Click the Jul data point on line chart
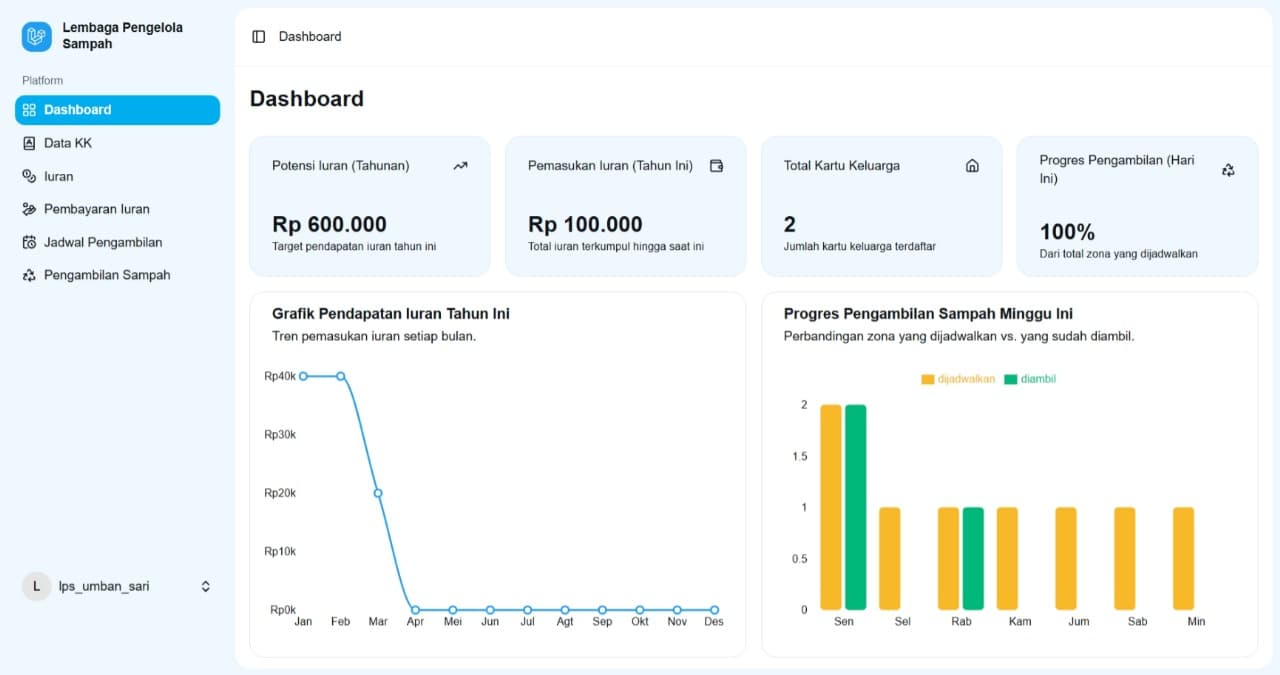Screen dimensions: 1280x675 click(527, 609)
